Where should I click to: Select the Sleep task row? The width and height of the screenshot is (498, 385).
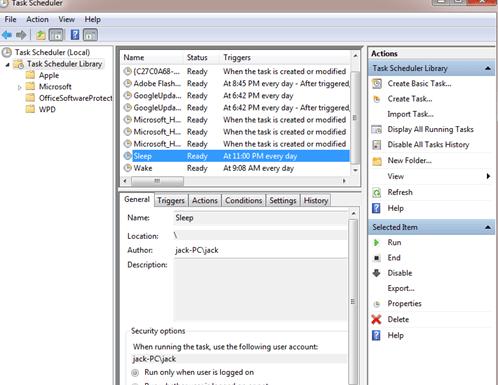[236, 156]
